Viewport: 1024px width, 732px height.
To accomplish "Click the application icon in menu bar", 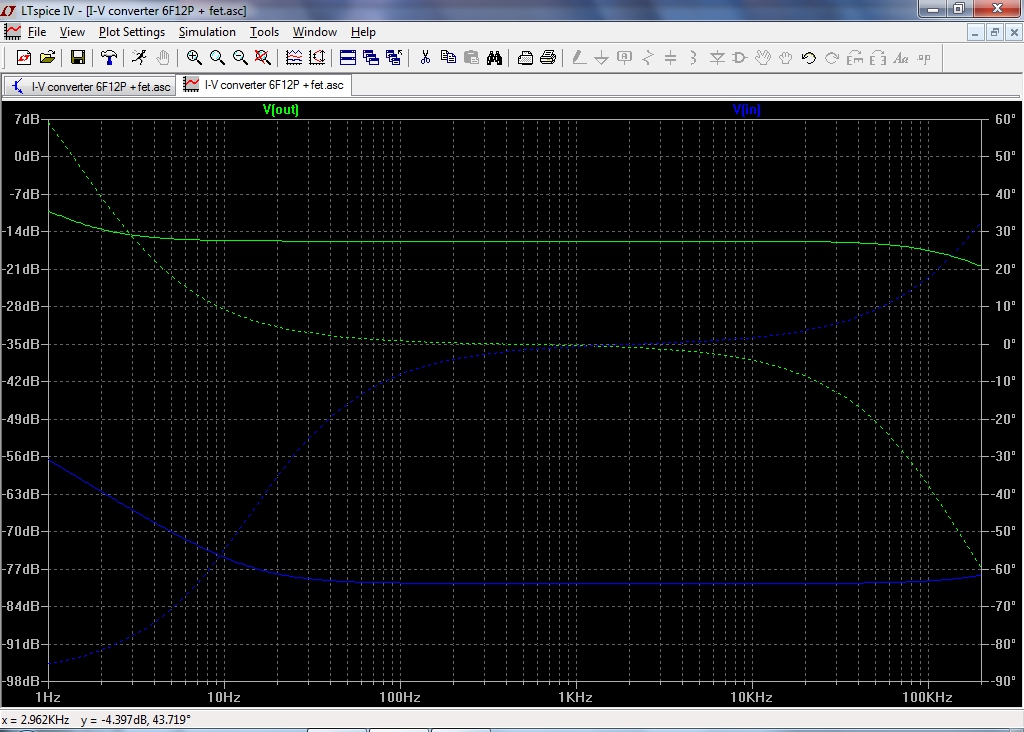I will point(12,31).
